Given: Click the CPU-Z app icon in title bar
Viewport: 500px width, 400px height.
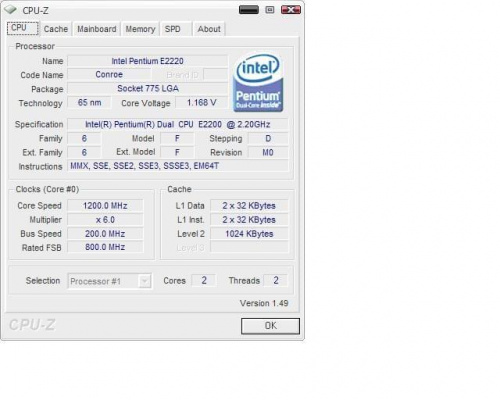Looking at the screenshot, I should [11, 10].
